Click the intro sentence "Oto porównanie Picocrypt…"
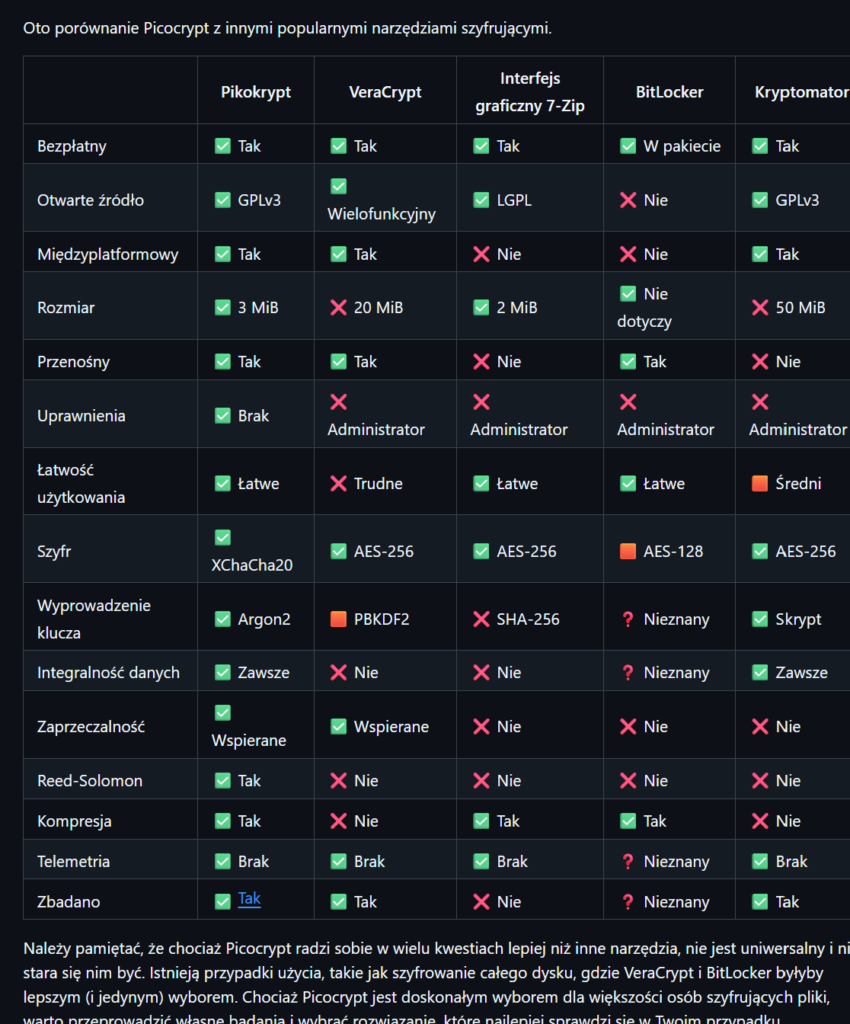This screenshot has width=850, height=1024. 287,28
